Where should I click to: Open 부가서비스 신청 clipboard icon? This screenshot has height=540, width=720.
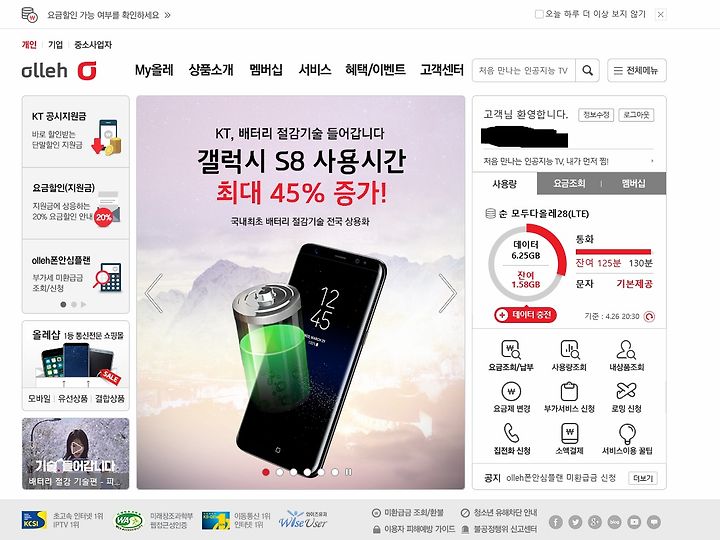click(569, 391)
